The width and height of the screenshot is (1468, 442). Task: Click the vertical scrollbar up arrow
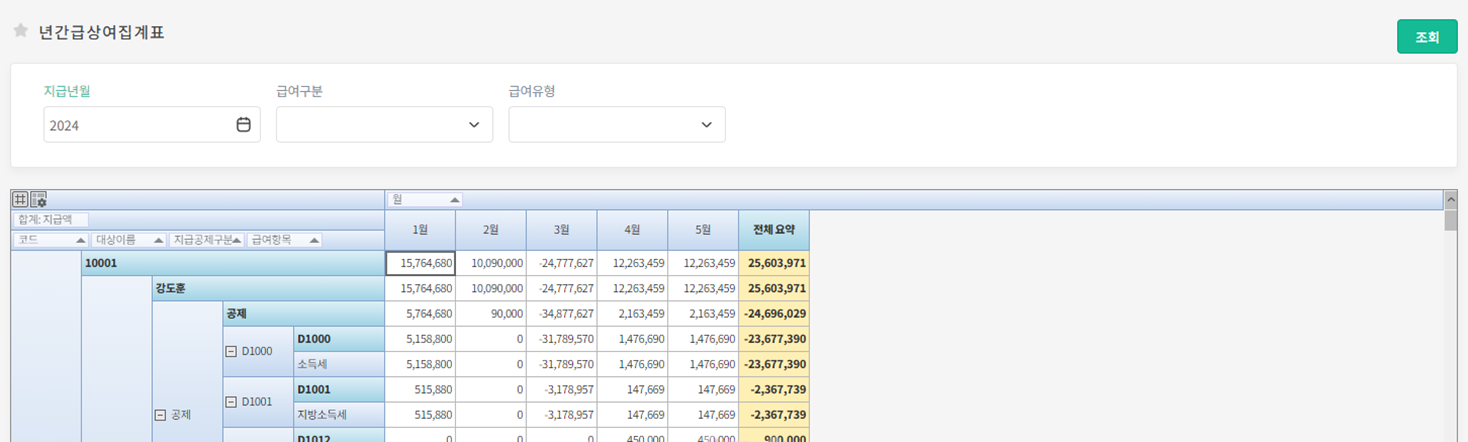1450,199
